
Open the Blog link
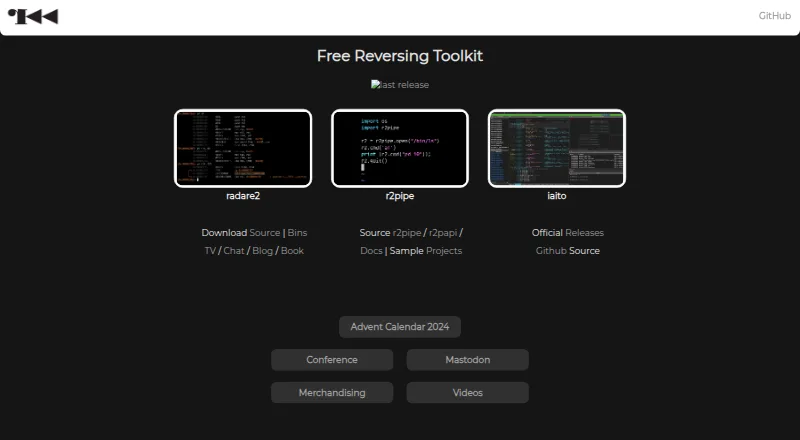pyautogui.click(x=262, y=251)
